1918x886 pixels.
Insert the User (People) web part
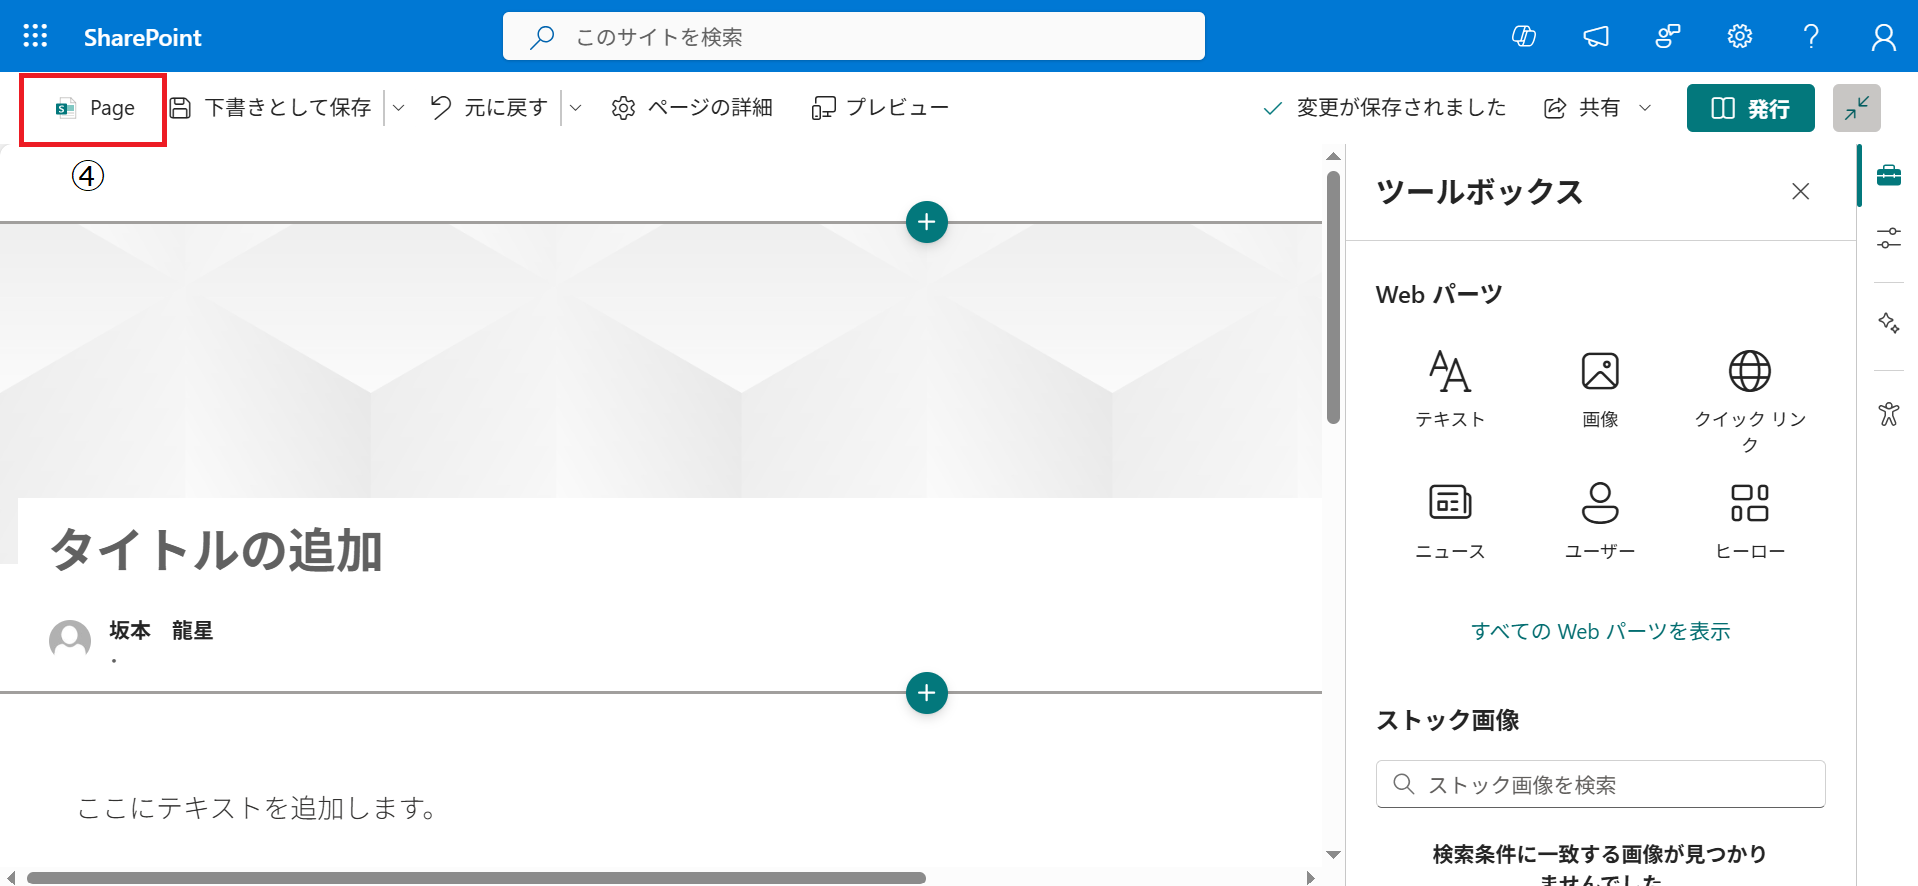tap(1599, 503)
